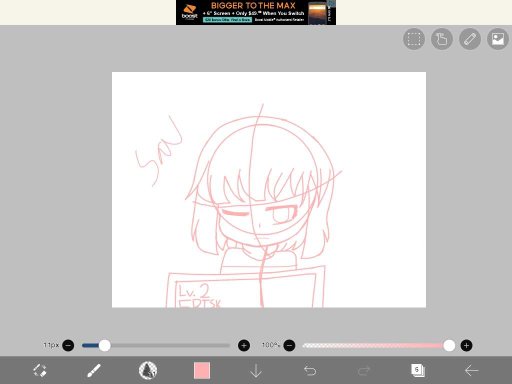
Task: Redo the undone stroke
Action: (364, 371)
